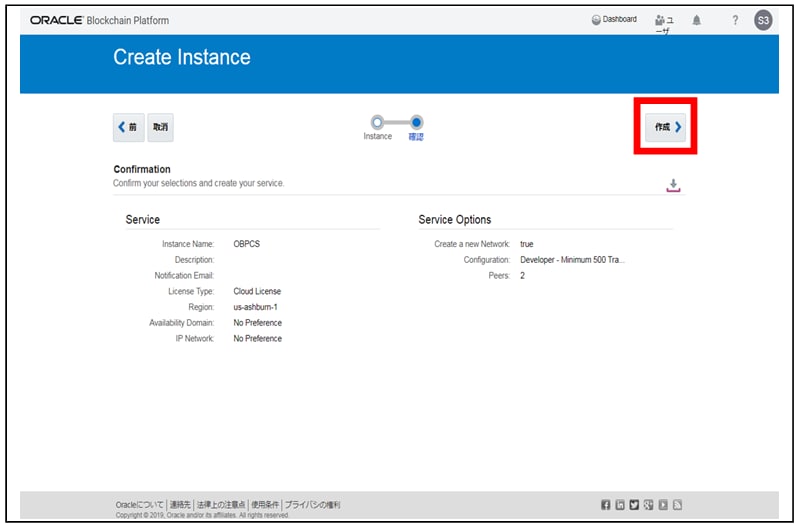Click the Facebook icon in the footer
Screen dimensions: 799x530
pos(605,505)
